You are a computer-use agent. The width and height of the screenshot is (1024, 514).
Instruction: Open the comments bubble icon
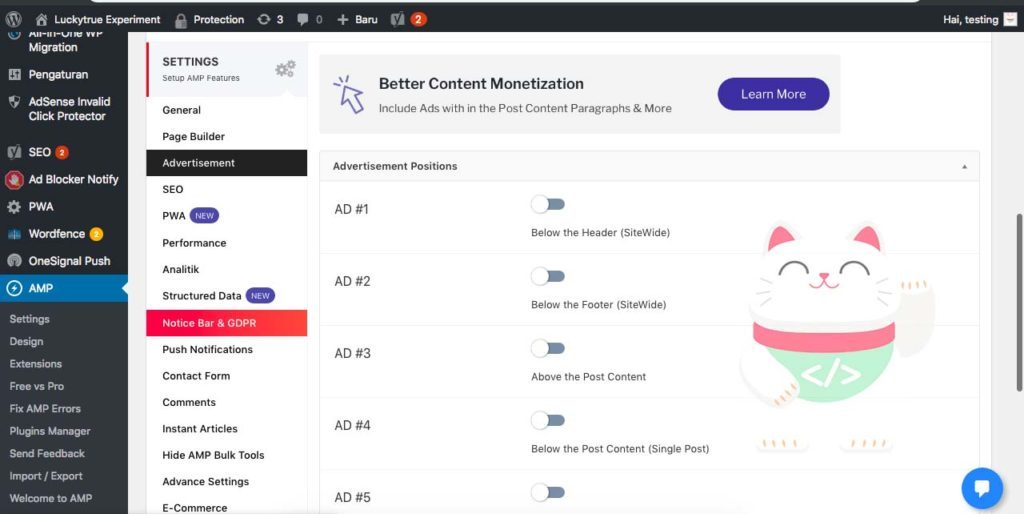click(x=302, y=20)
